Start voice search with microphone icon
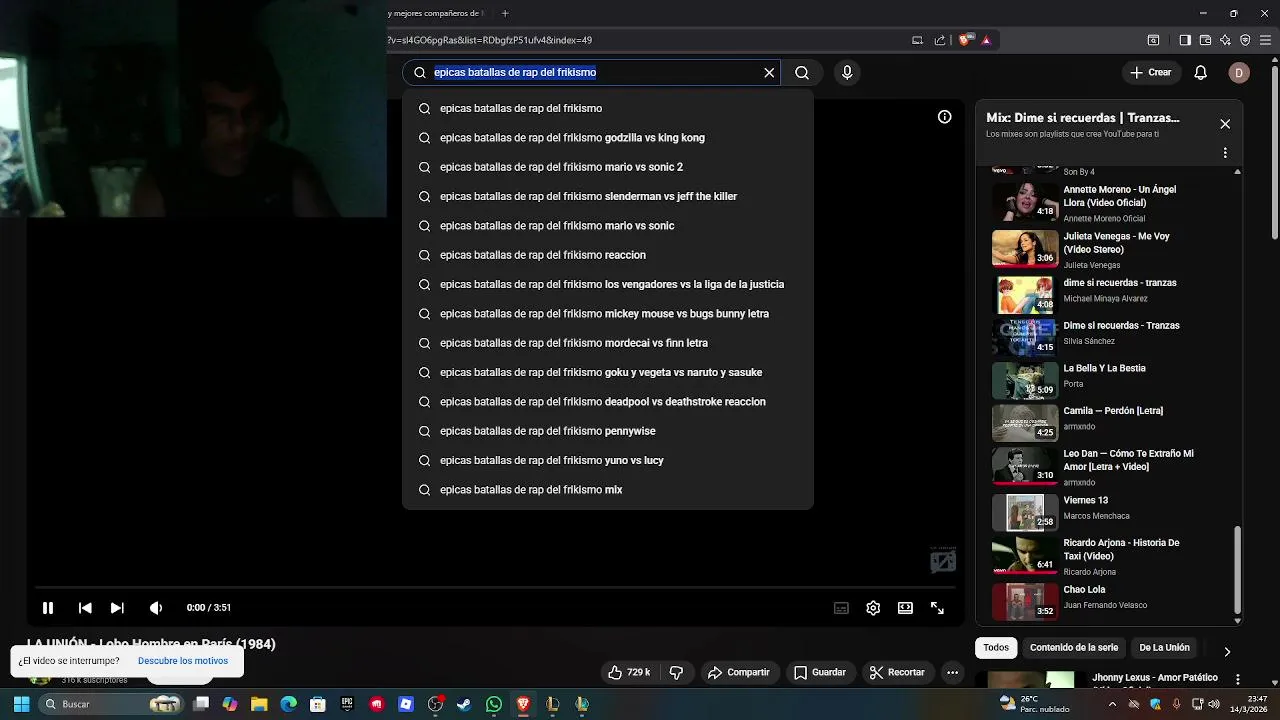 click(847, 72)
